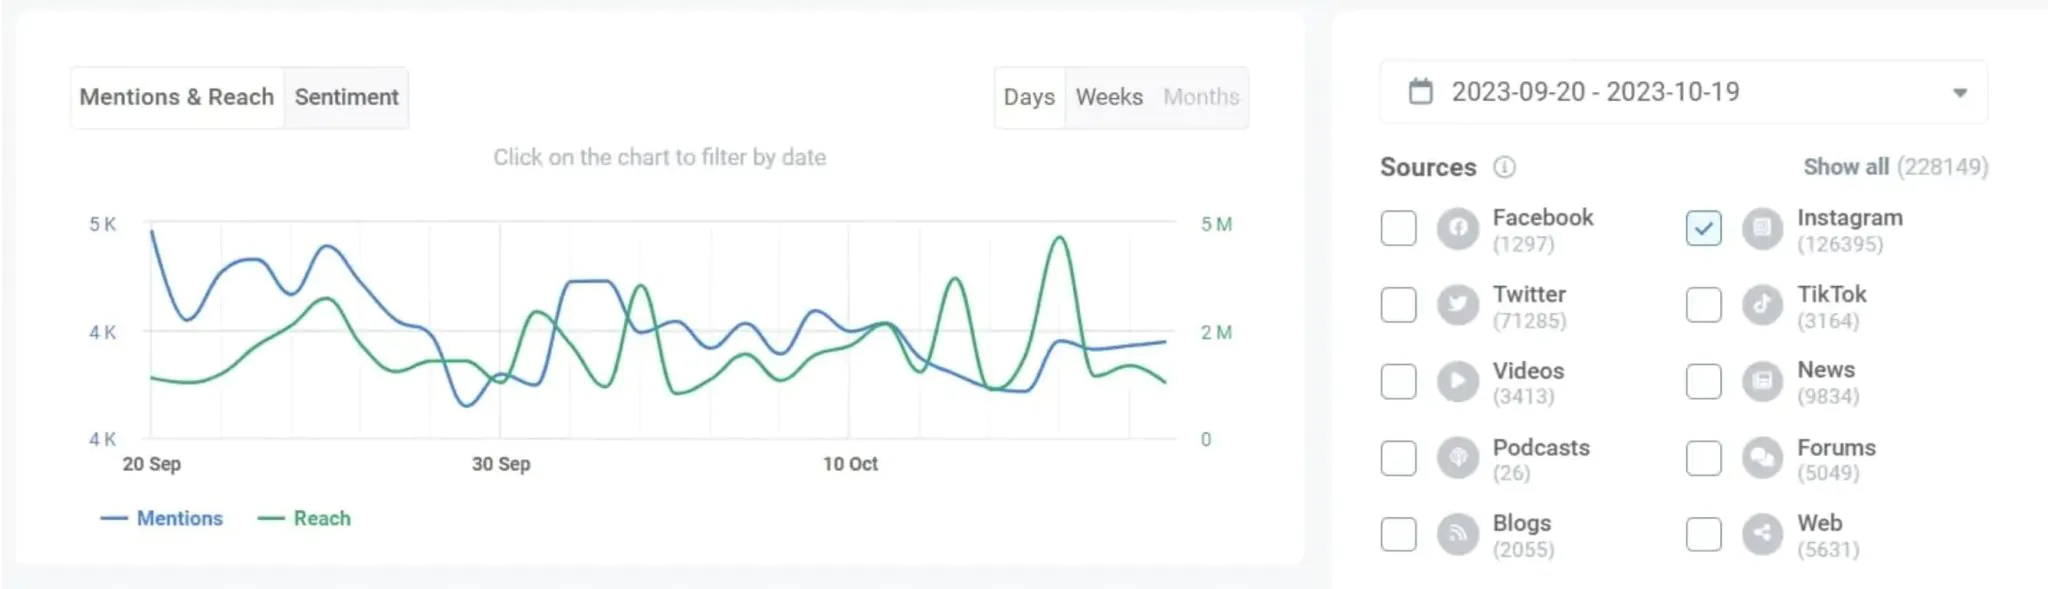This screenshot has width=2048, height=589.
Task: Click the green Reach legend label
Action: point(322,518)
